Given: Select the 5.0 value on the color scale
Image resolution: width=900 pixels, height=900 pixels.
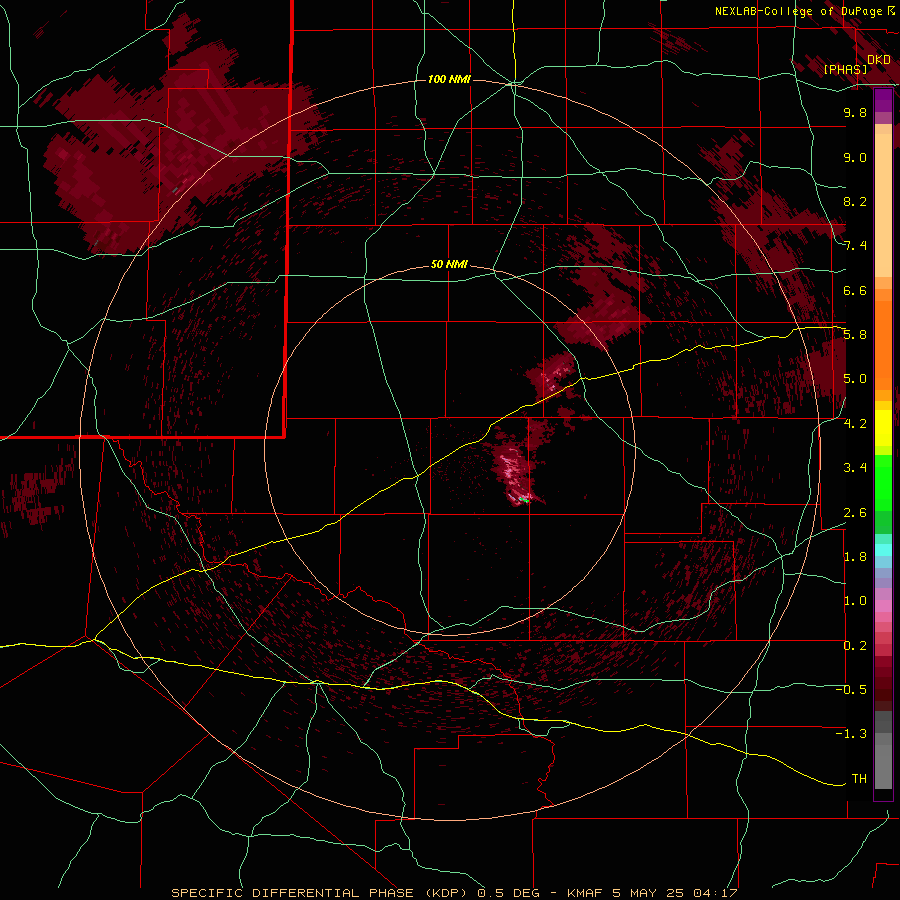Looking at the screenshot, I should point(855,379).
